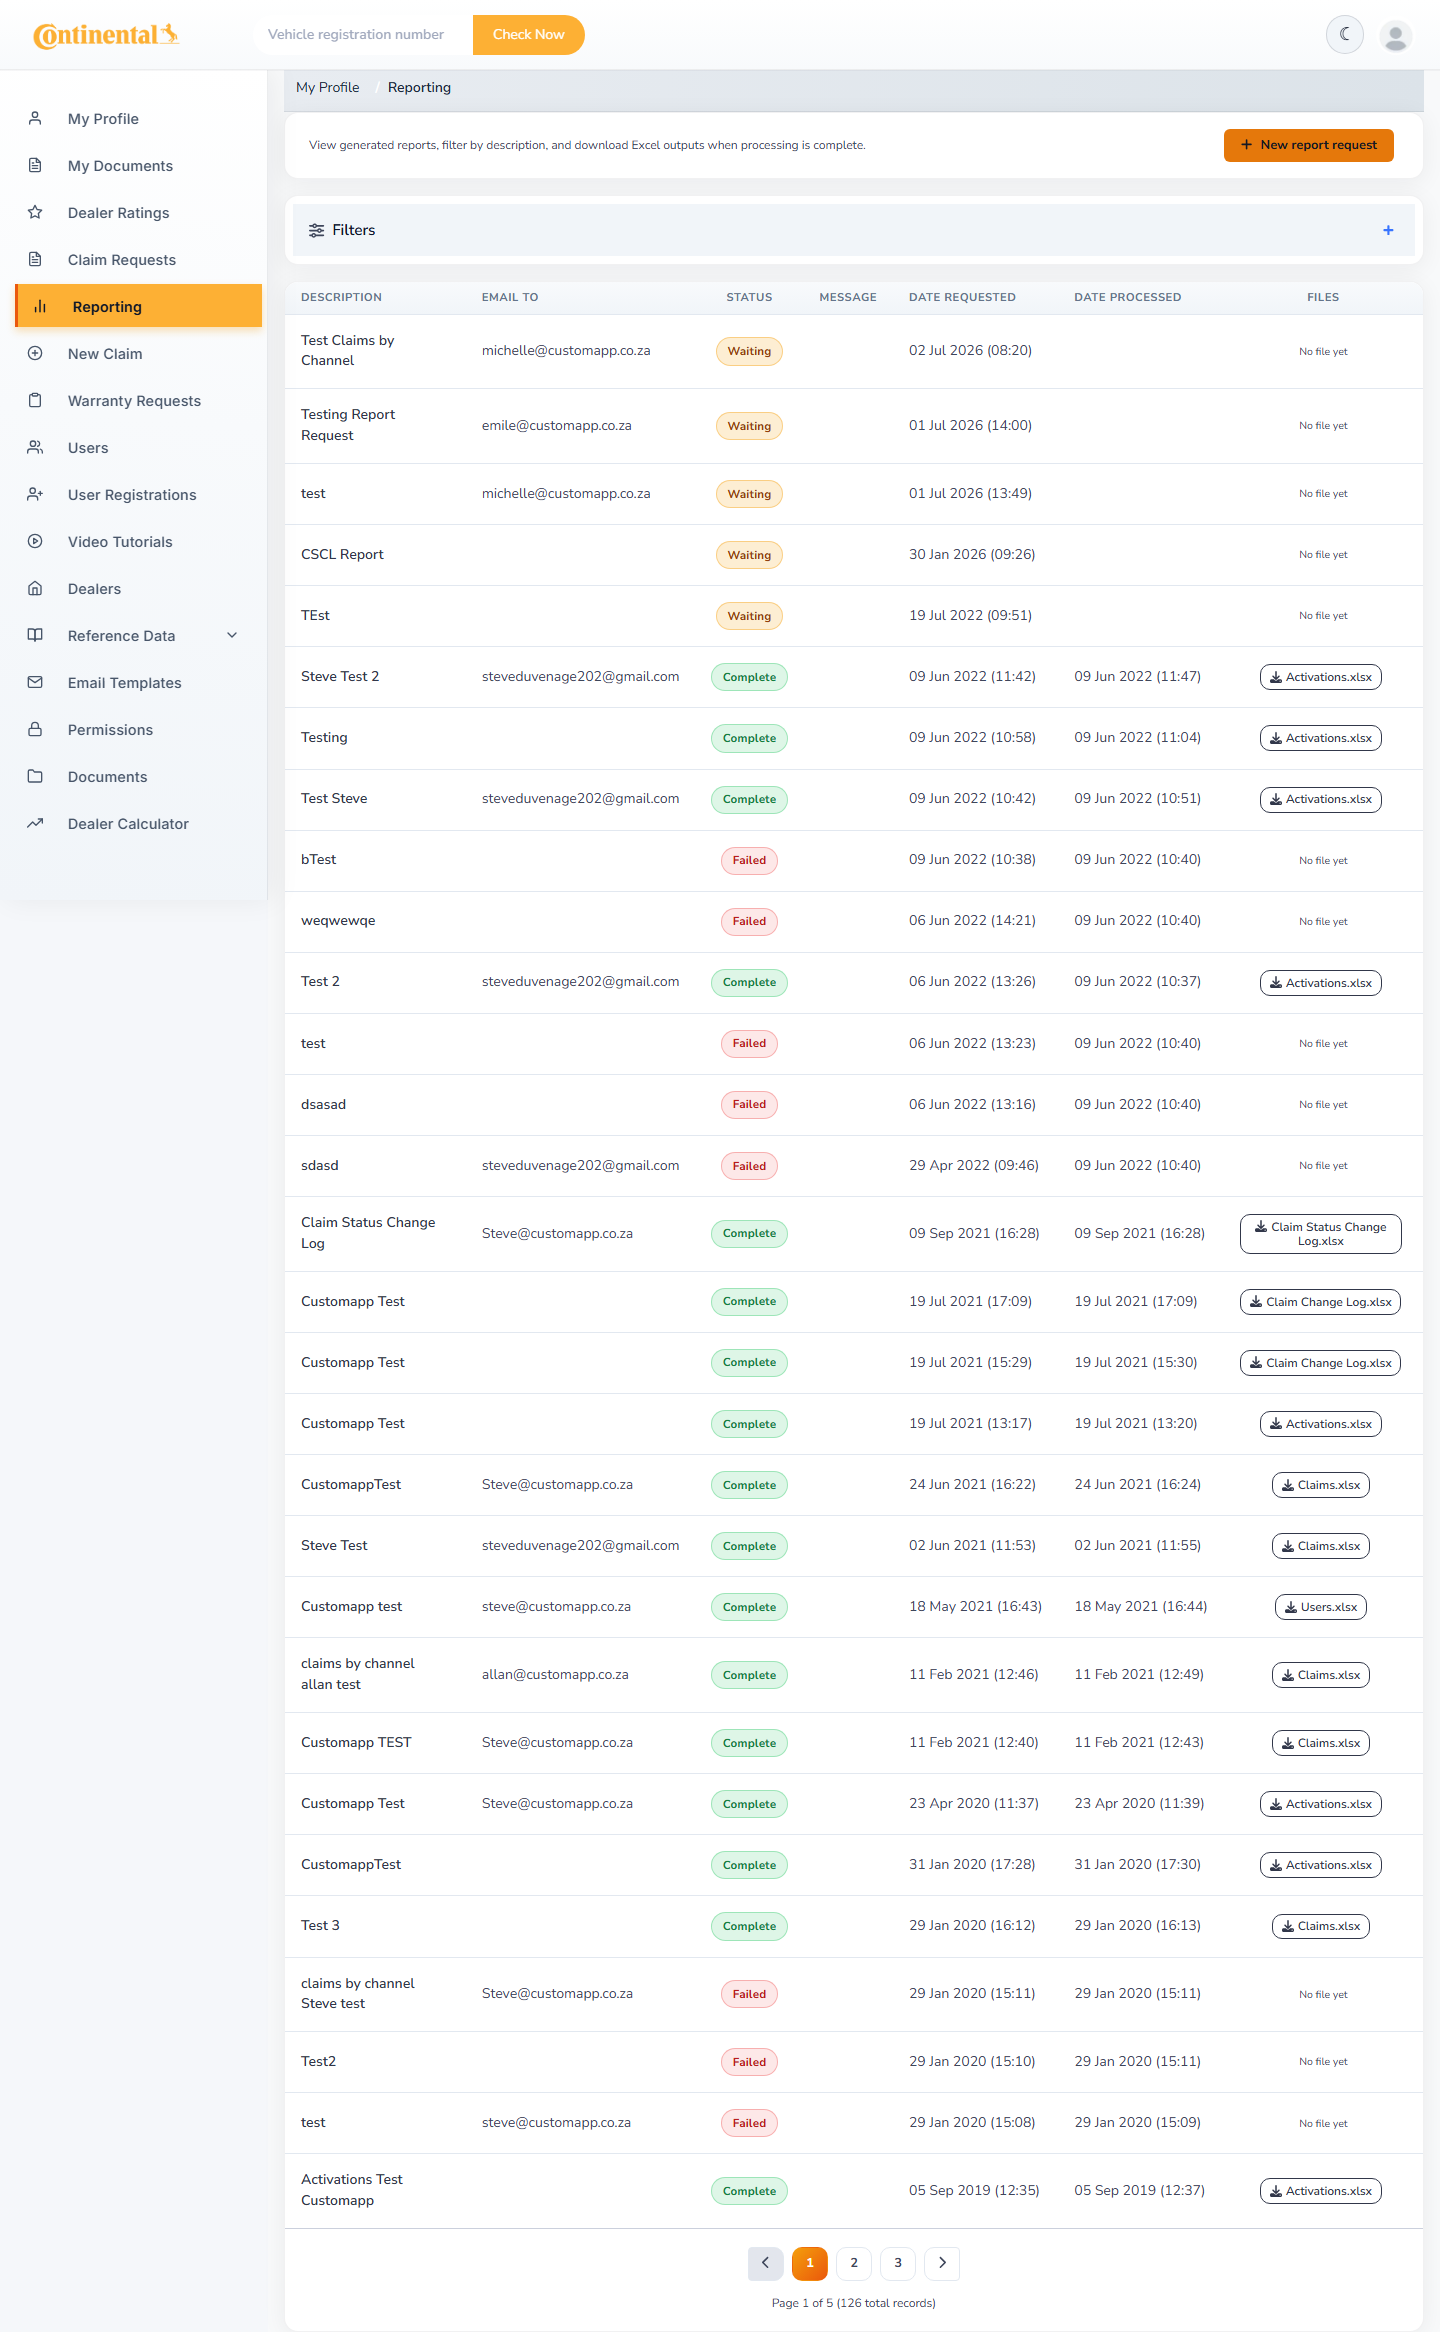This screenshot has width=1440, height=2332.
Task: Click the Warranty Requests clipboard icon
Action: point(35,400)
